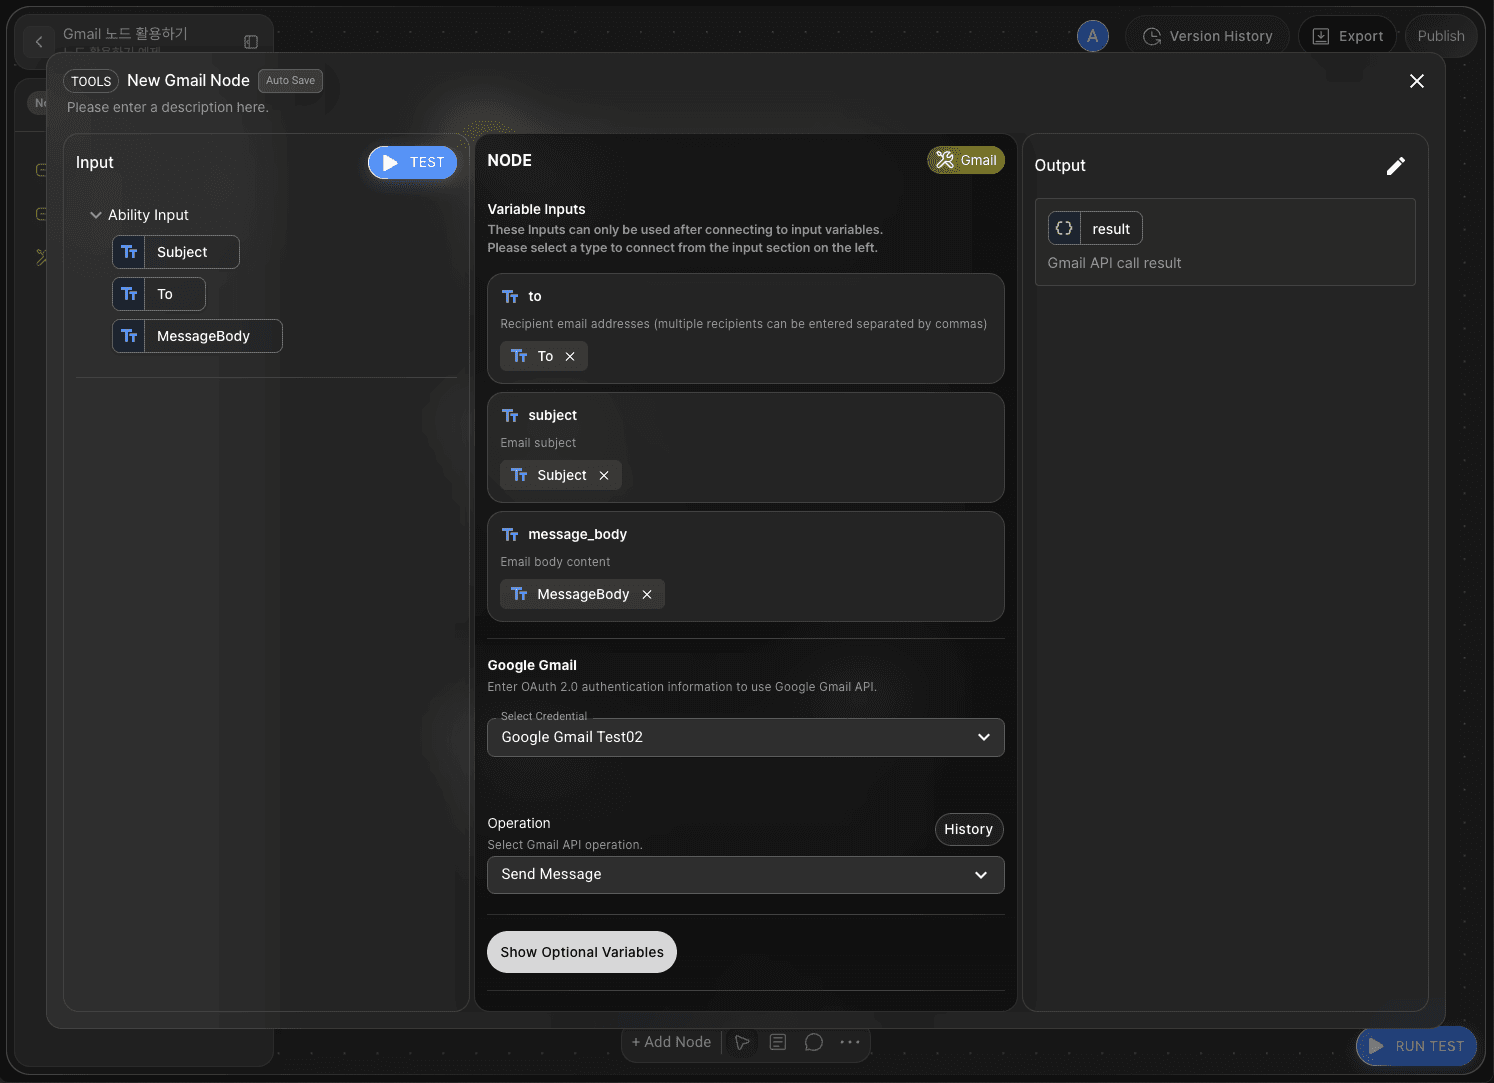
Task: Click the Gmail API call result text
Action: [x=1114, y=263]
